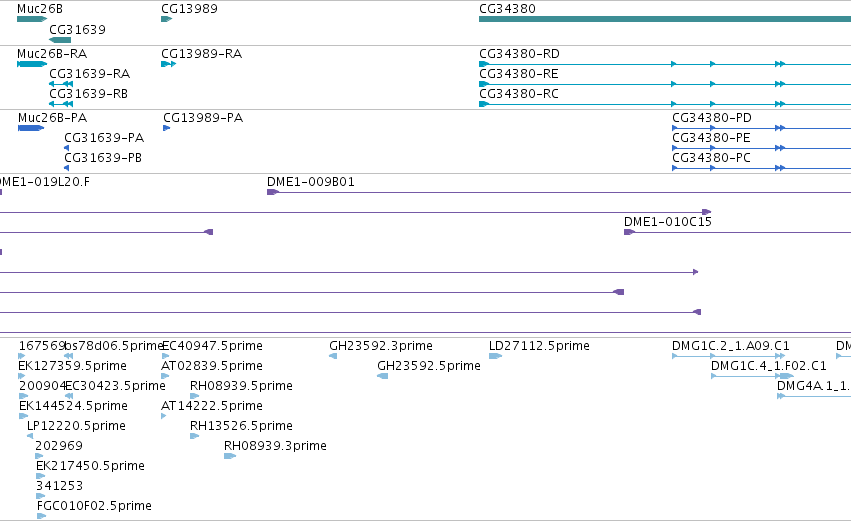Select EST GH23592.5prime
The image size is (851, 521).
[383, 376]
